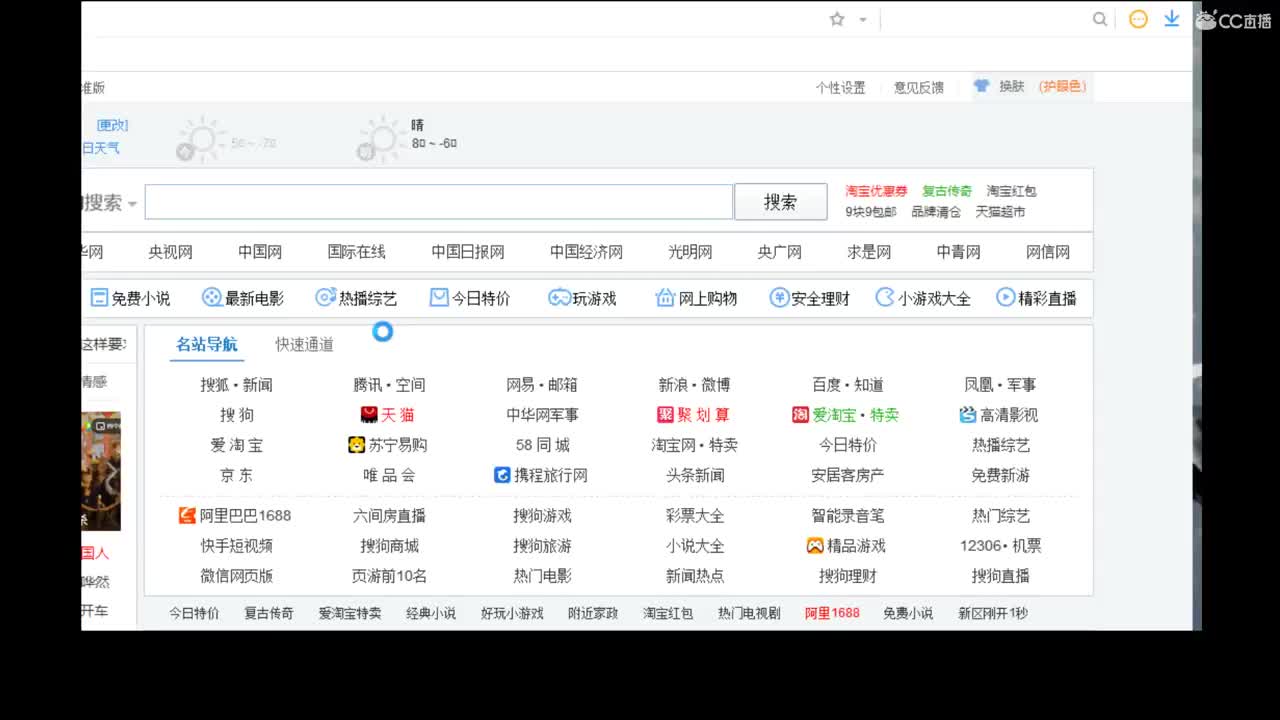Open 百度·知道 link
The width and height of the screenshot is (1280, 720).
coord(848,385)
